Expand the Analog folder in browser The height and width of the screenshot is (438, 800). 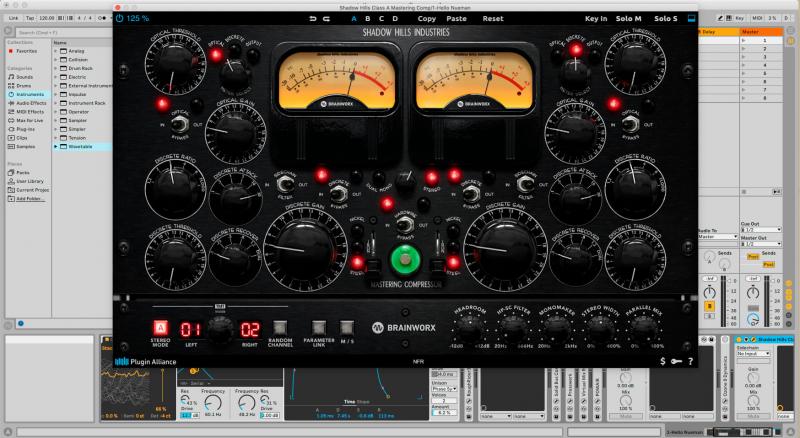tap(56, 51)
